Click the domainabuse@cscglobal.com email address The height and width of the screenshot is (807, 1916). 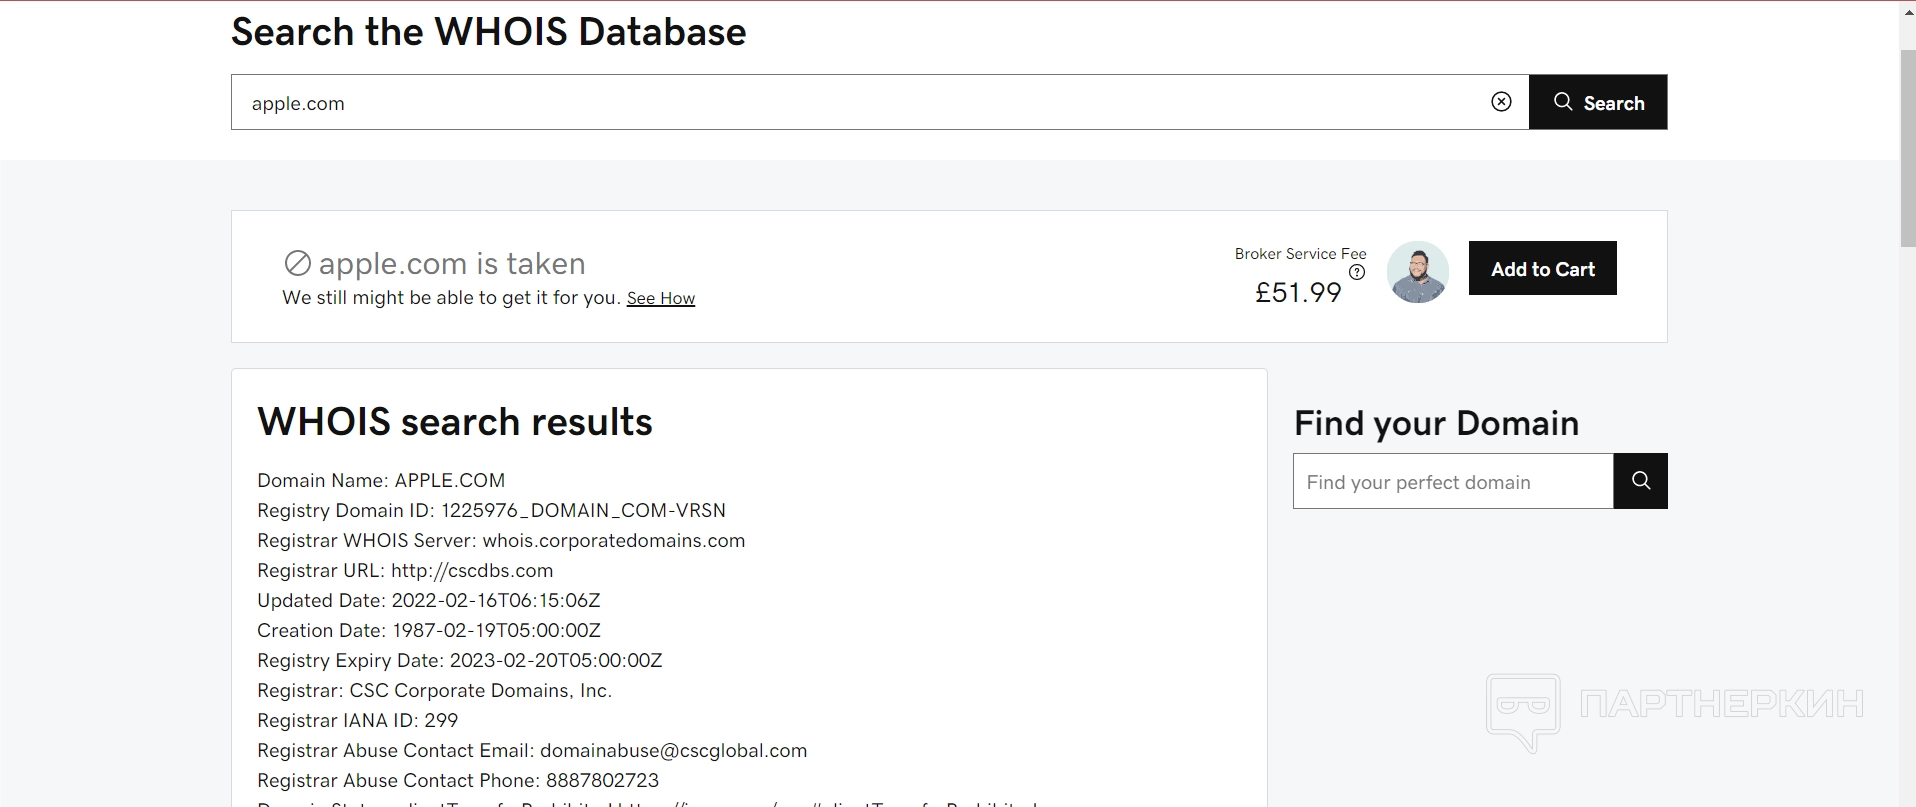(x=673, y=751)
